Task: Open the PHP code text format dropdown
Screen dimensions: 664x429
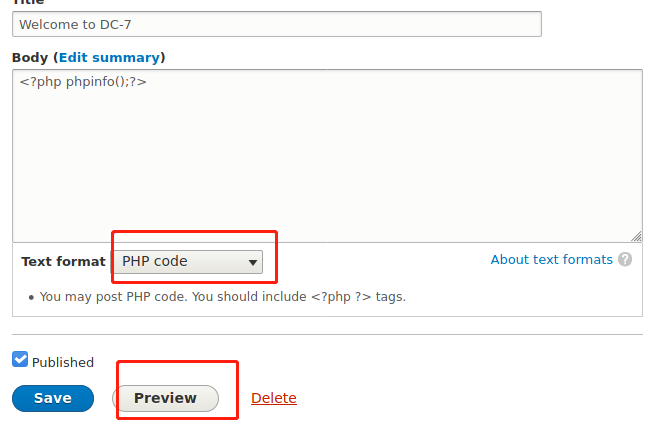Action: click(188, 262)
